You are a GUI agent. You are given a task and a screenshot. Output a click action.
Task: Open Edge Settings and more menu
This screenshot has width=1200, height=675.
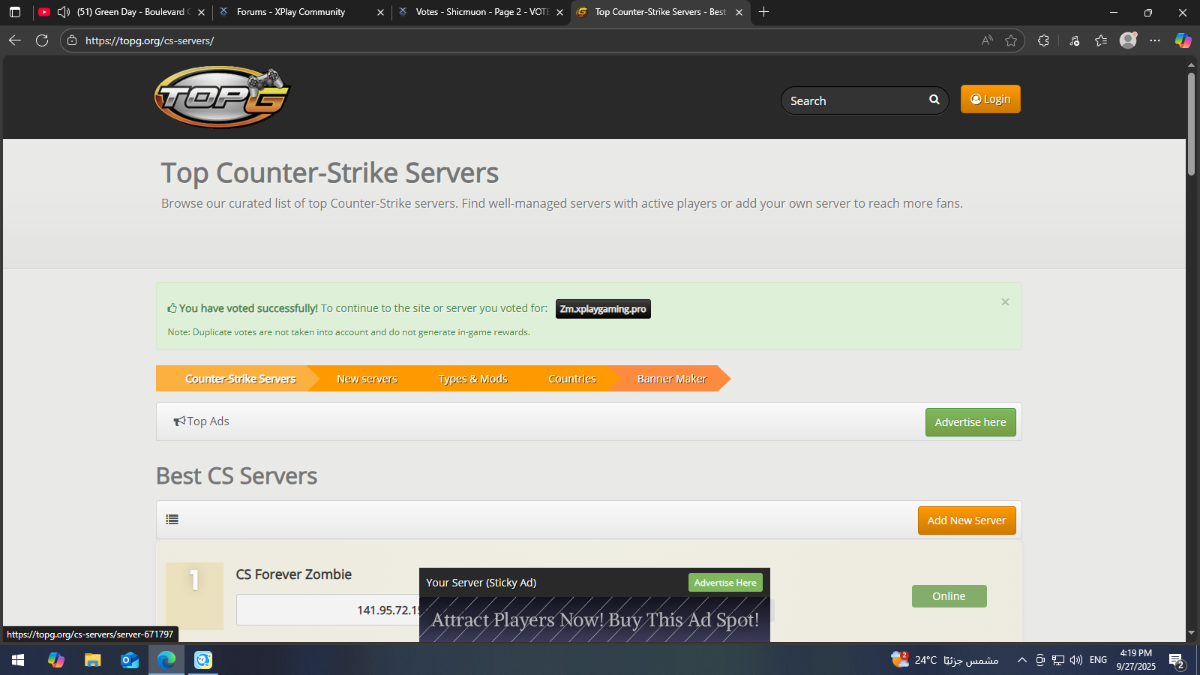point(1155,41)
